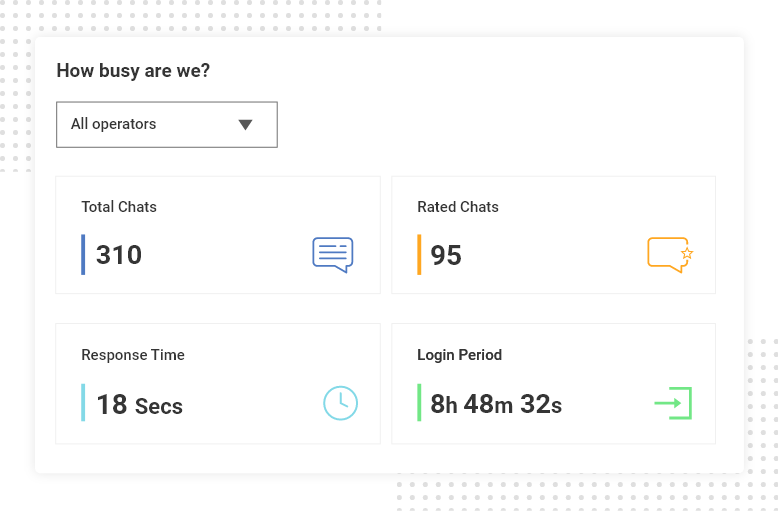Click the 8h 48m 32s login value
Image resolution: width=778 pixels, height=511 pixels.
pyautogui.click(x=496, y=404)
